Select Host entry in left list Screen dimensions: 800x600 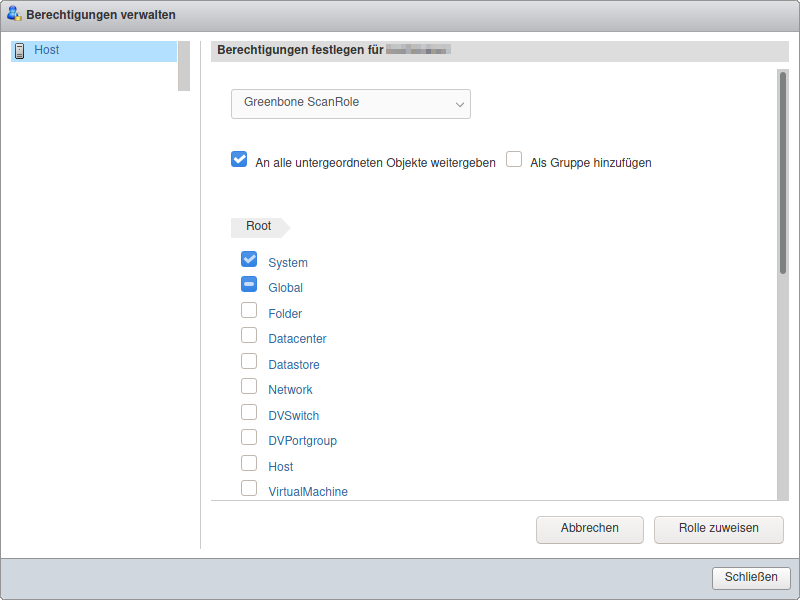pyautogui.click(x=47, y=50)
